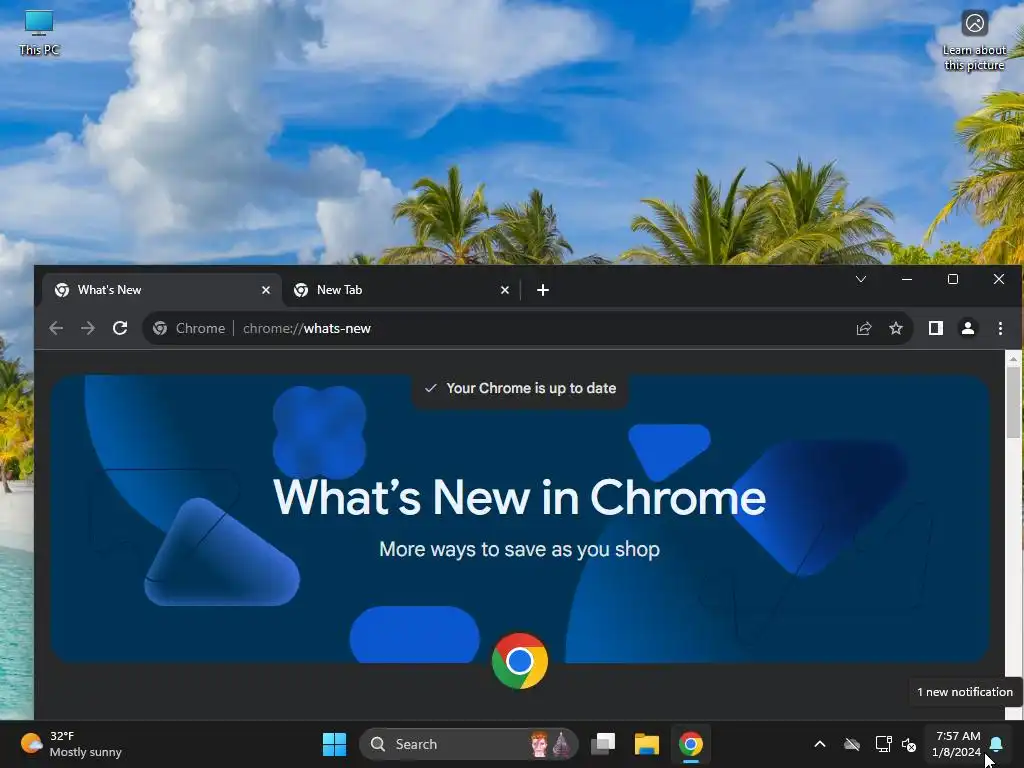Viewport: 1024px width, 768px height.
Task: Open the notification bell icon
Action: (x=997, y=744)
